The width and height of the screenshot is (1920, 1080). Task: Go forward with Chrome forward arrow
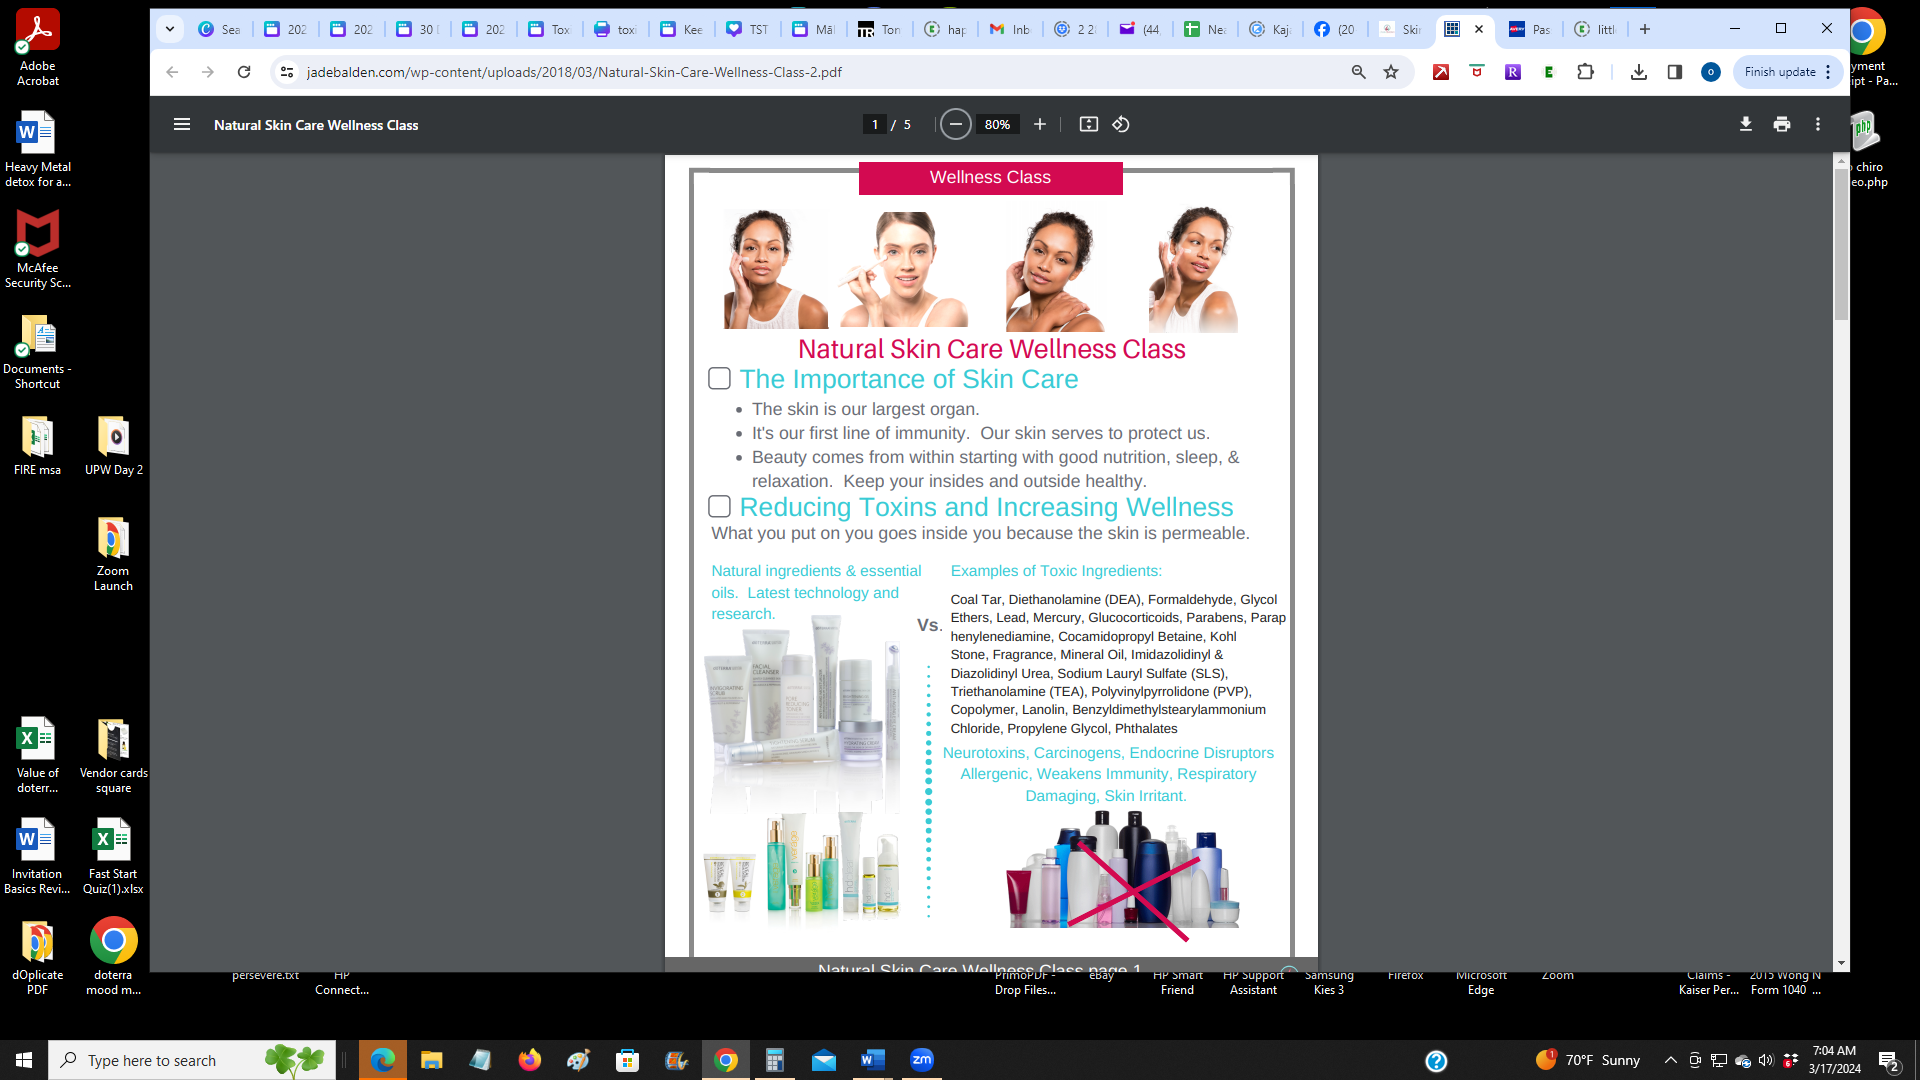[207, 72]
